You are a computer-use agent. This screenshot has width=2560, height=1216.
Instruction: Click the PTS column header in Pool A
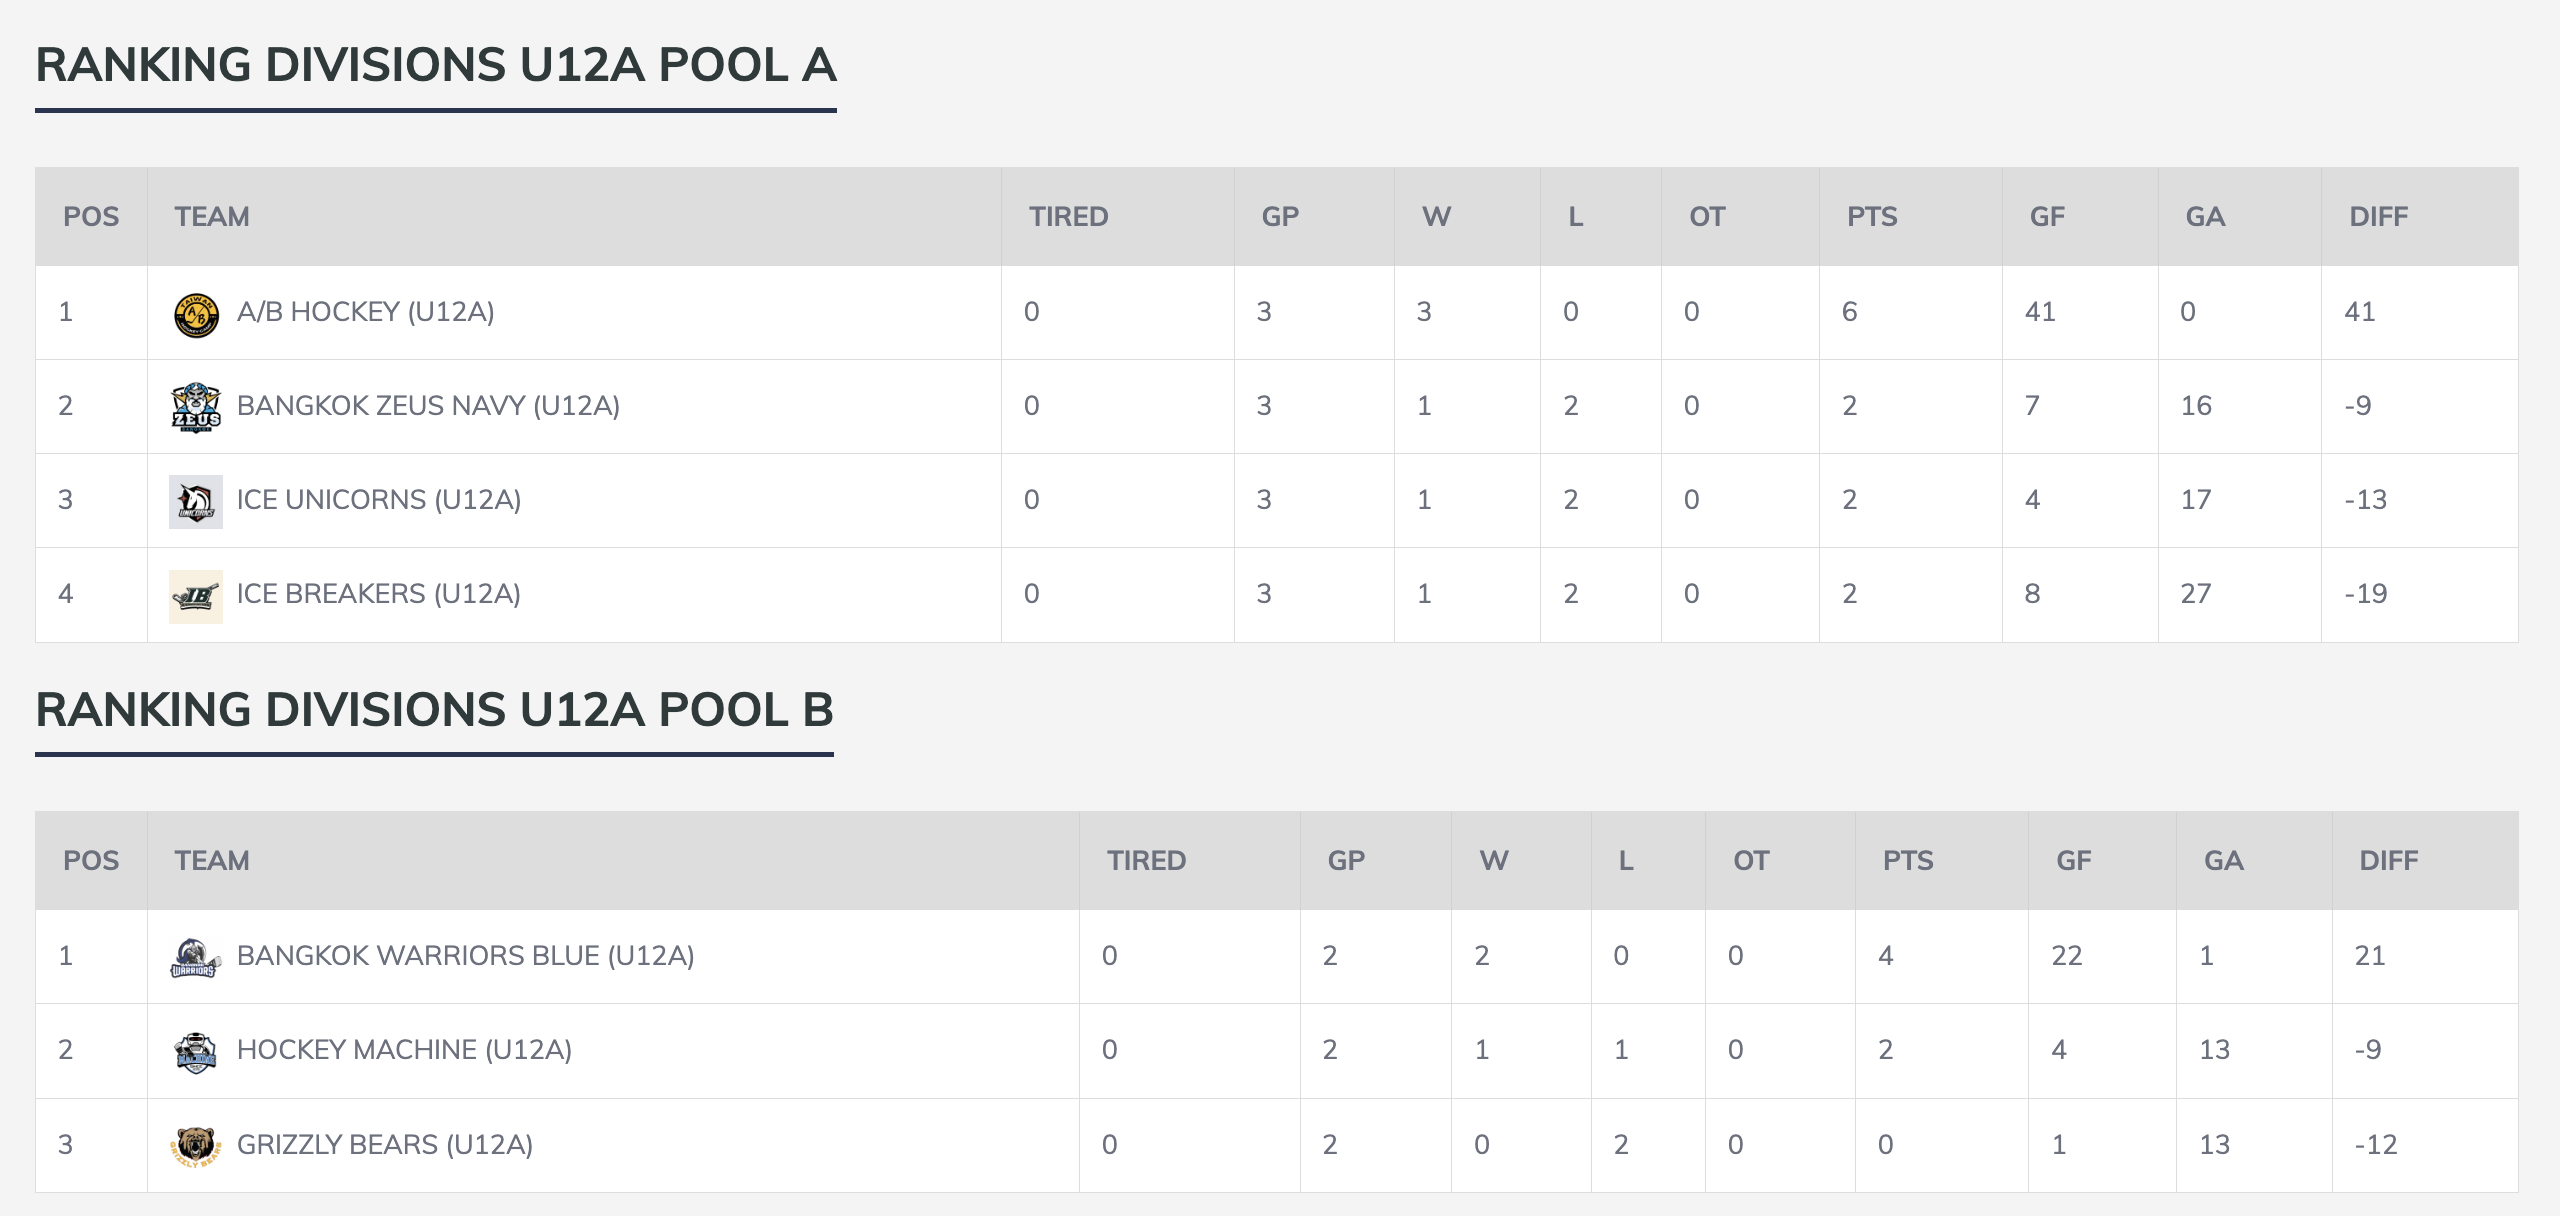pos(1871,217)
